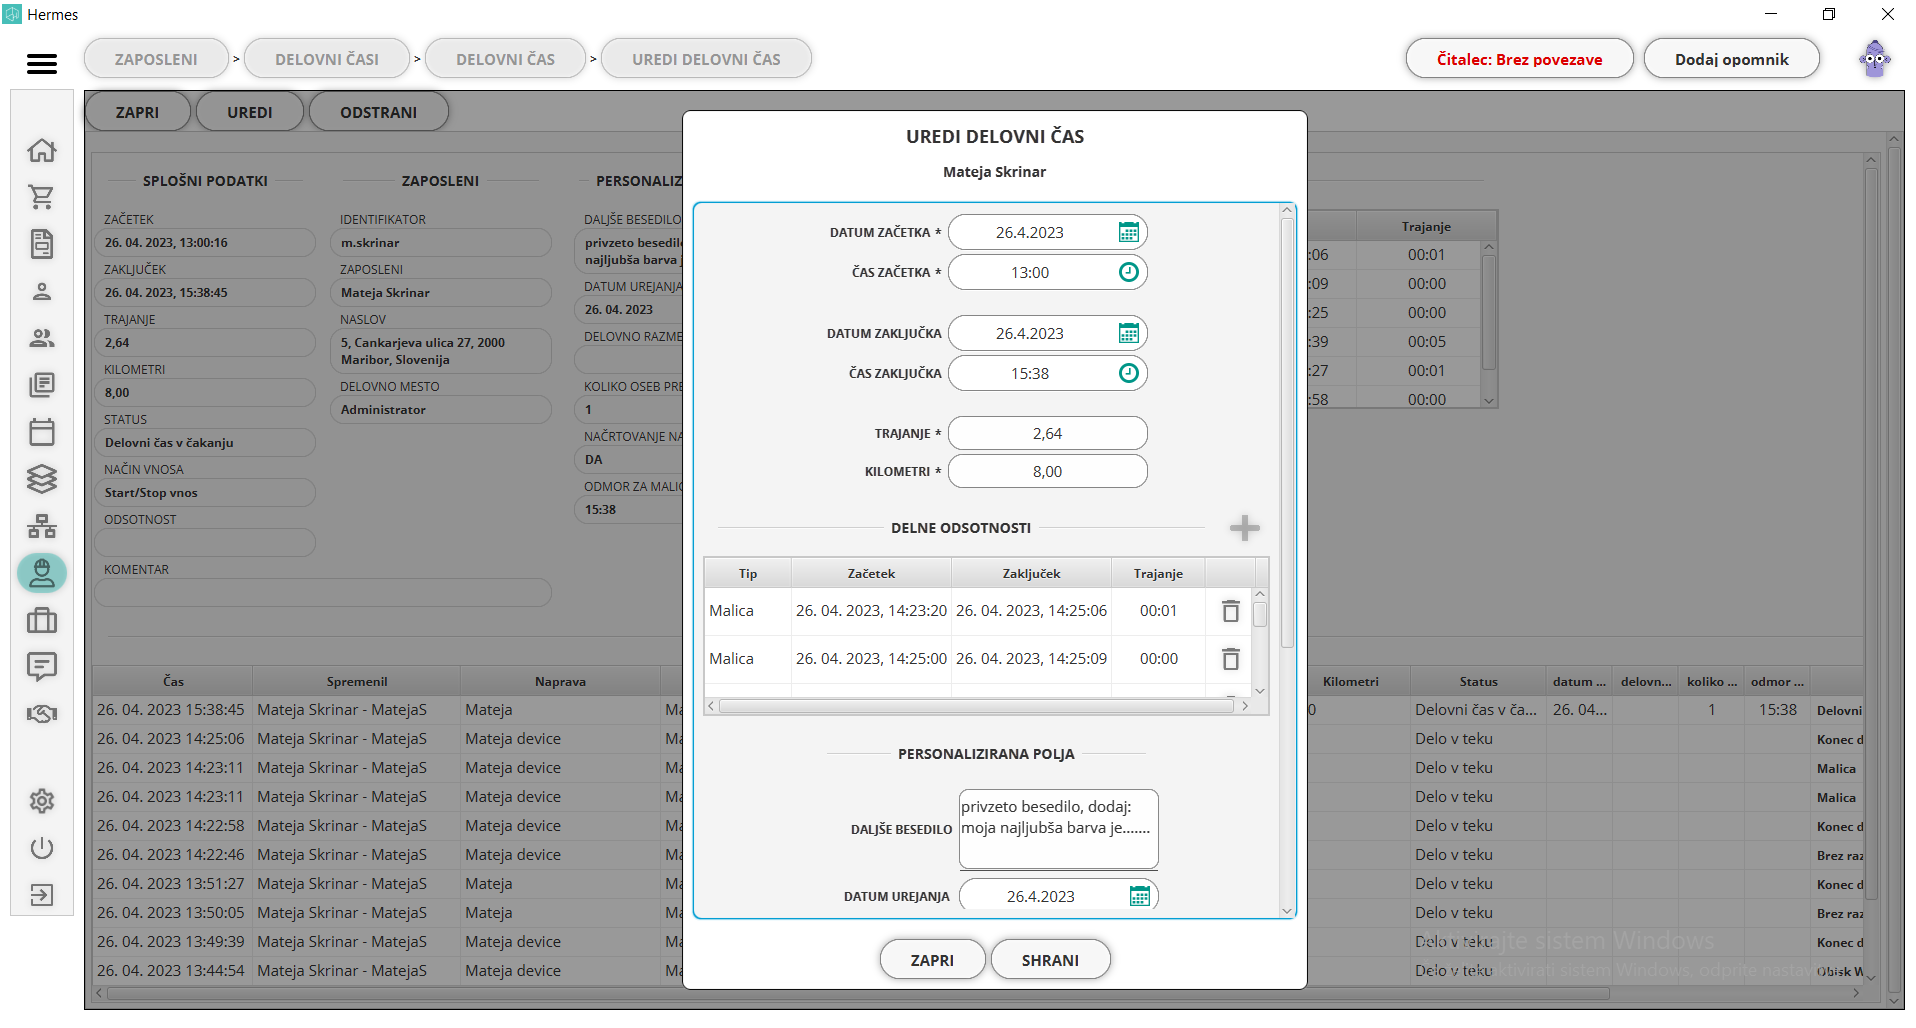Screen dimensions: 1916x1028
Task: Open the people group sidebar icon
Action: pyautogui.click(x=42, y=338)
